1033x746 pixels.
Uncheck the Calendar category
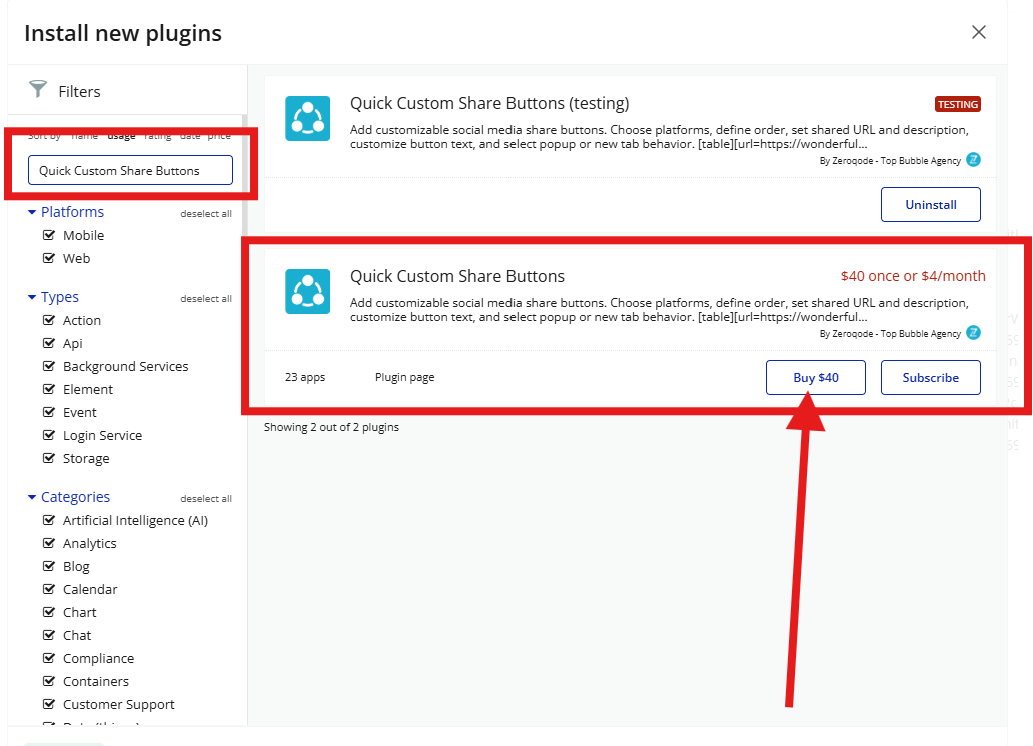49,589
